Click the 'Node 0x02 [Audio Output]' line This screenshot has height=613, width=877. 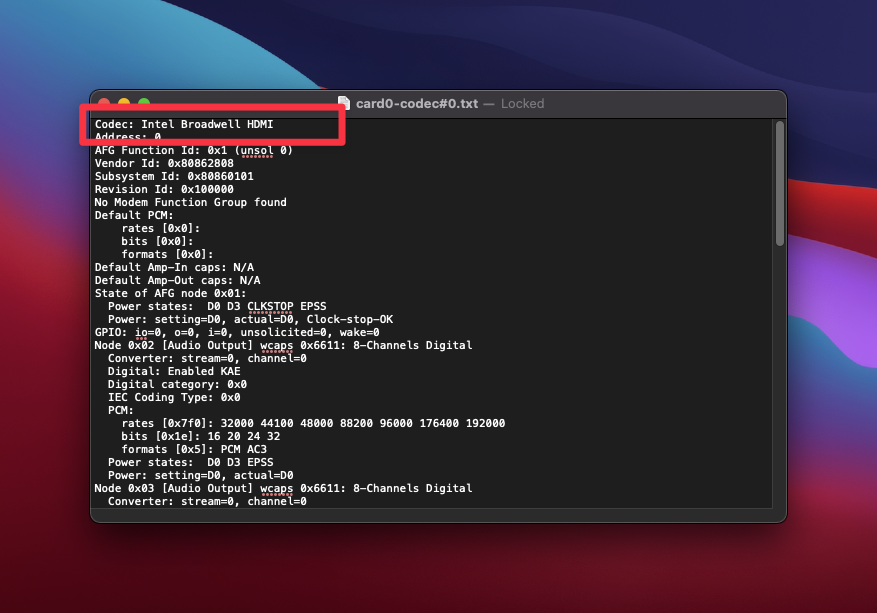(283, 345)
